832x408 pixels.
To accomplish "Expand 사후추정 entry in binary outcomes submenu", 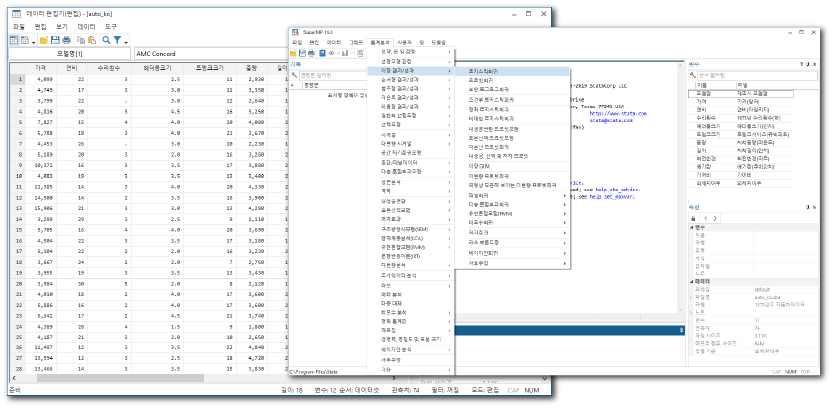I will 513,263.
